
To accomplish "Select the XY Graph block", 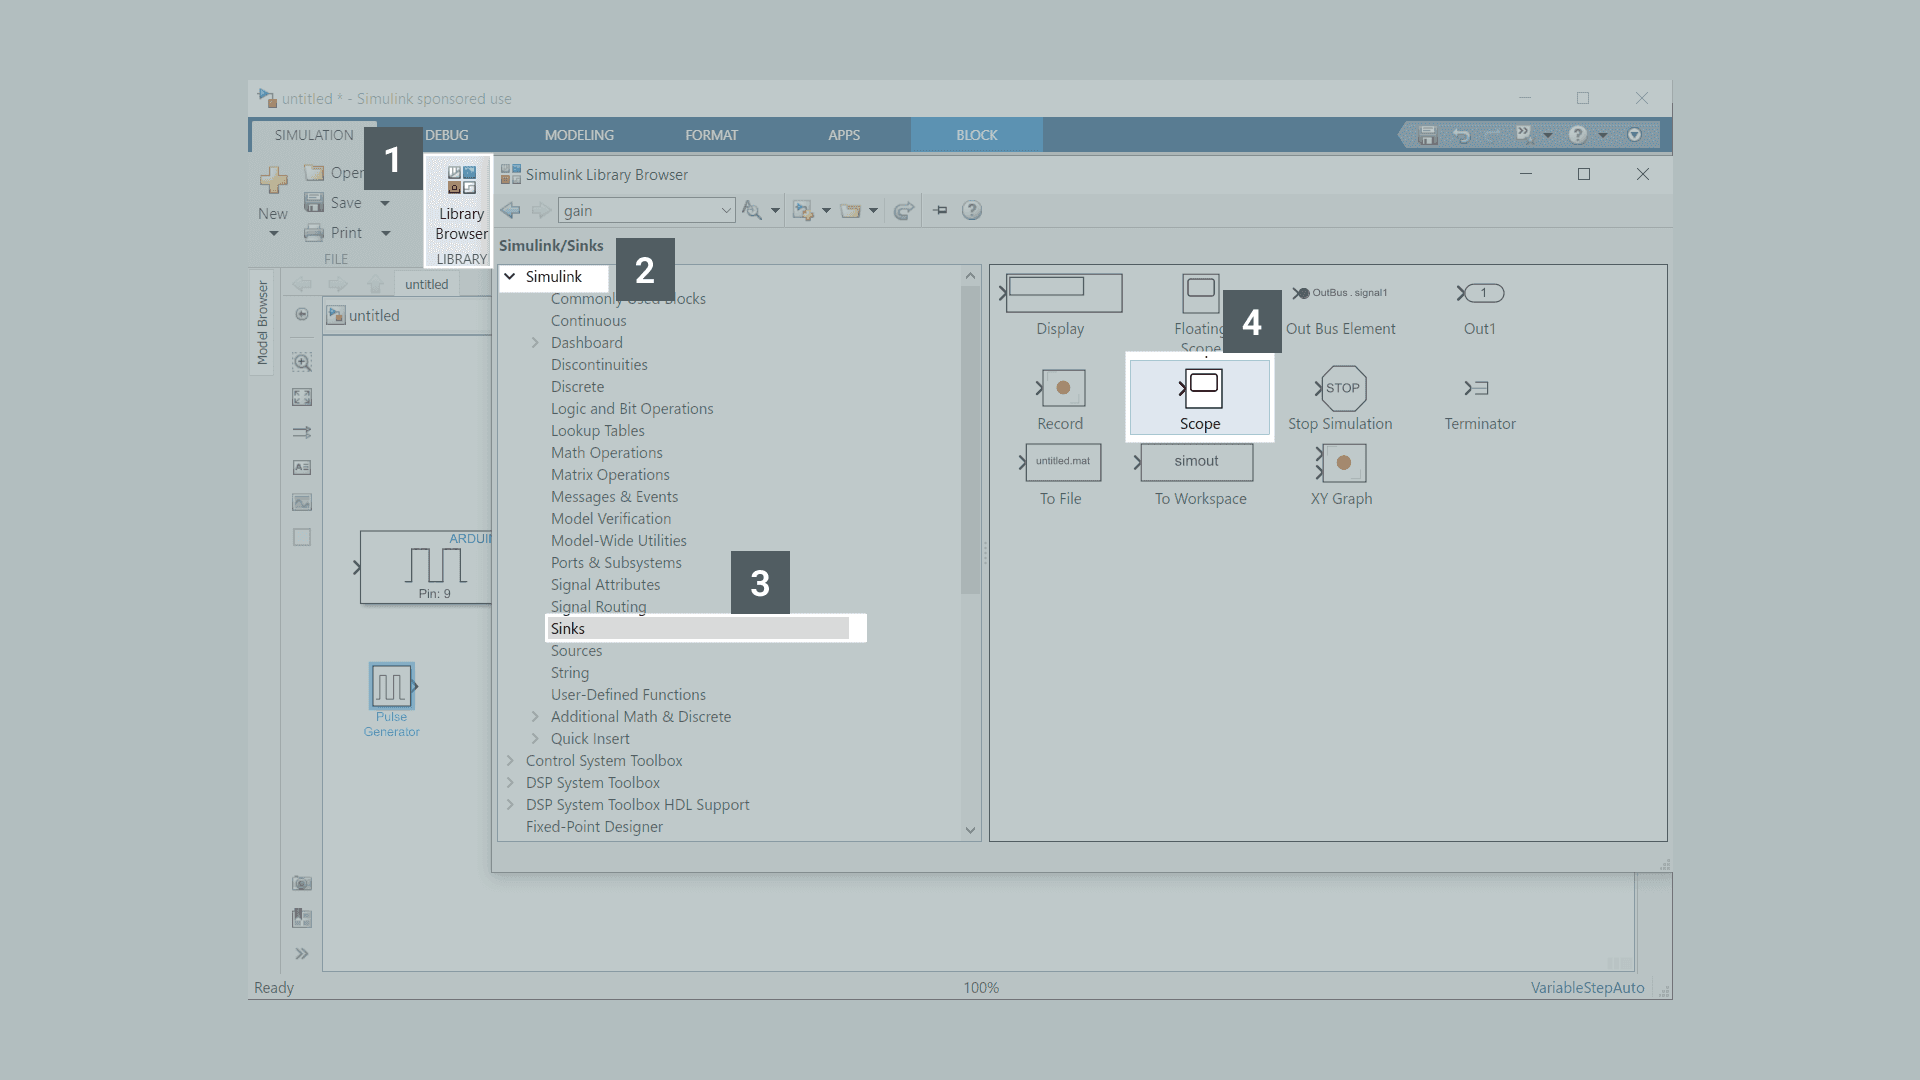I will [x=1342, y=464].
